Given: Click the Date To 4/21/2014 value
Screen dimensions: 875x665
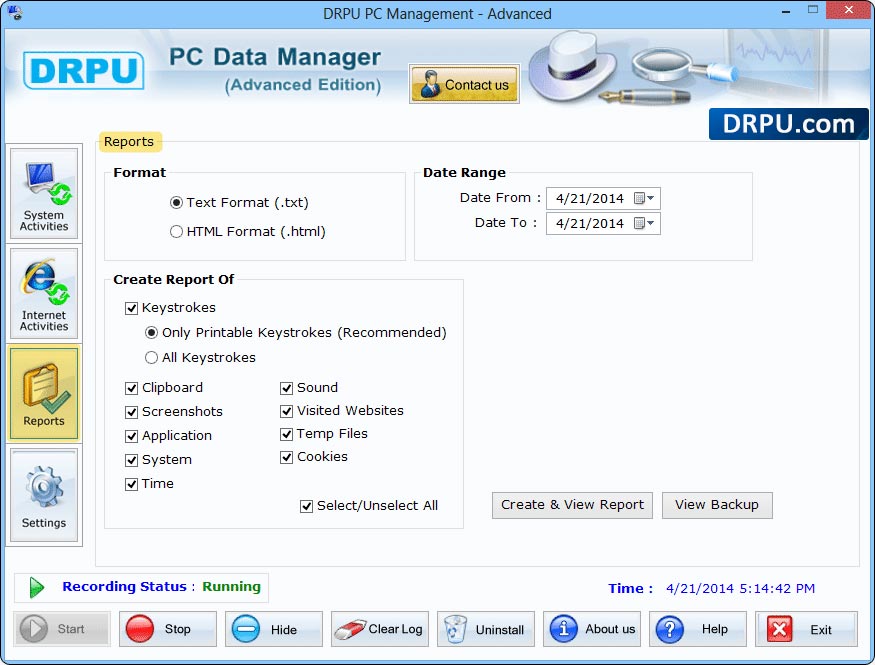Looking at the screenshot, I should coord(590,223).
